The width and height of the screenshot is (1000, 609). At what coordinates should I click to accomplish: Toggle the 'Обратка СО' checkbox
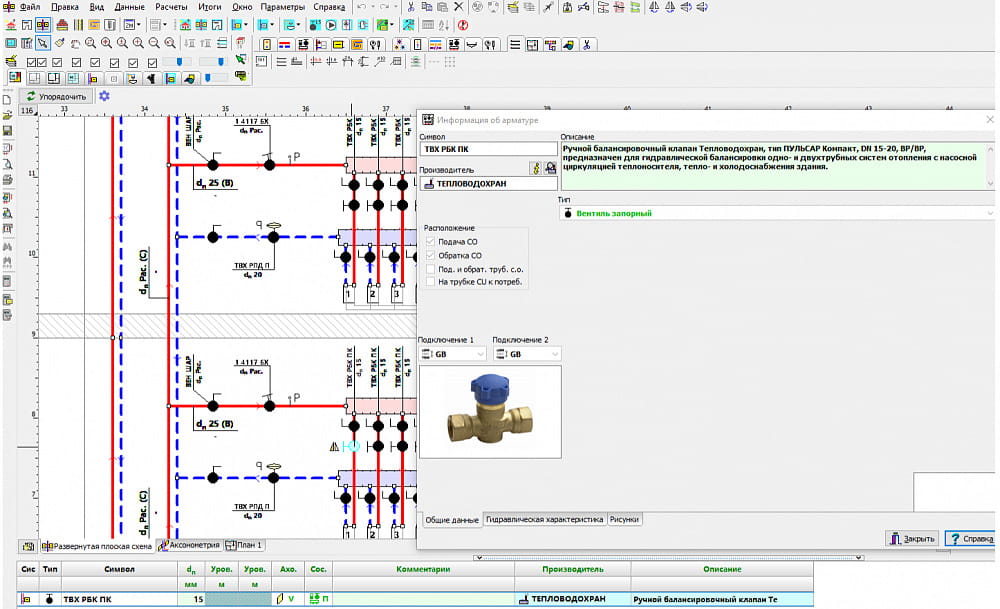pos(430,256)
